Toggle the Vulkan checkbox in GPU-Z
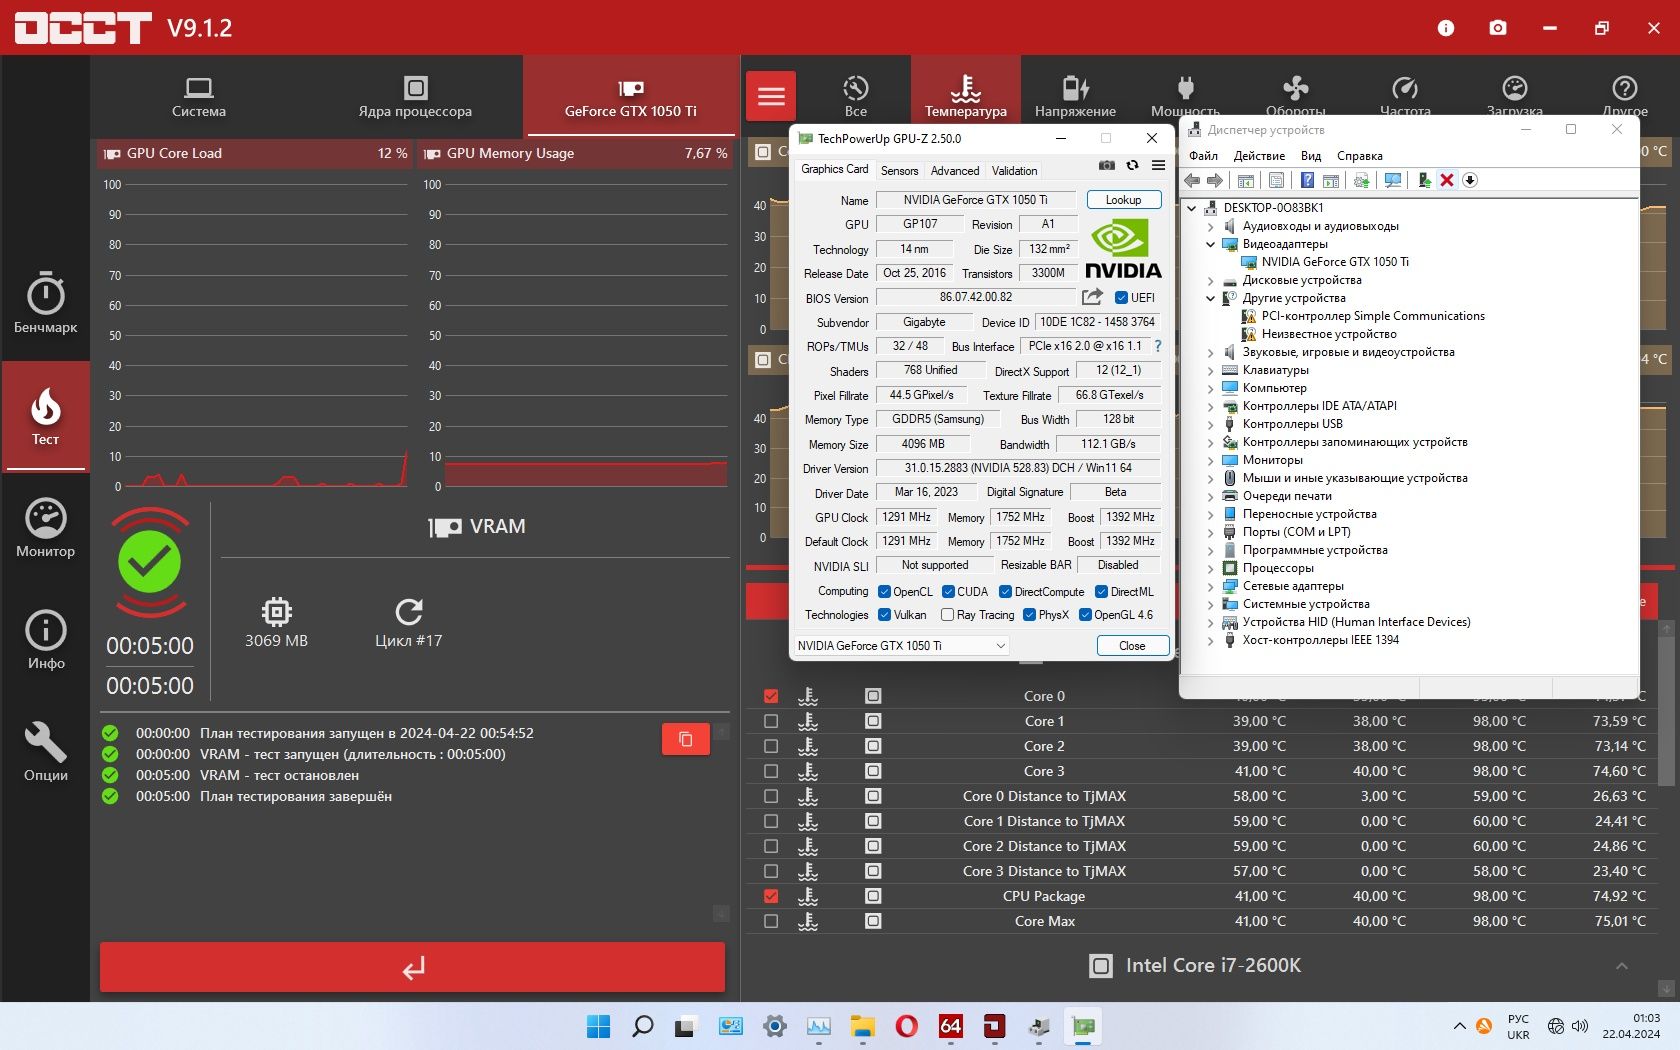Screen dimensions: 1680x1050 coord(884,615)
